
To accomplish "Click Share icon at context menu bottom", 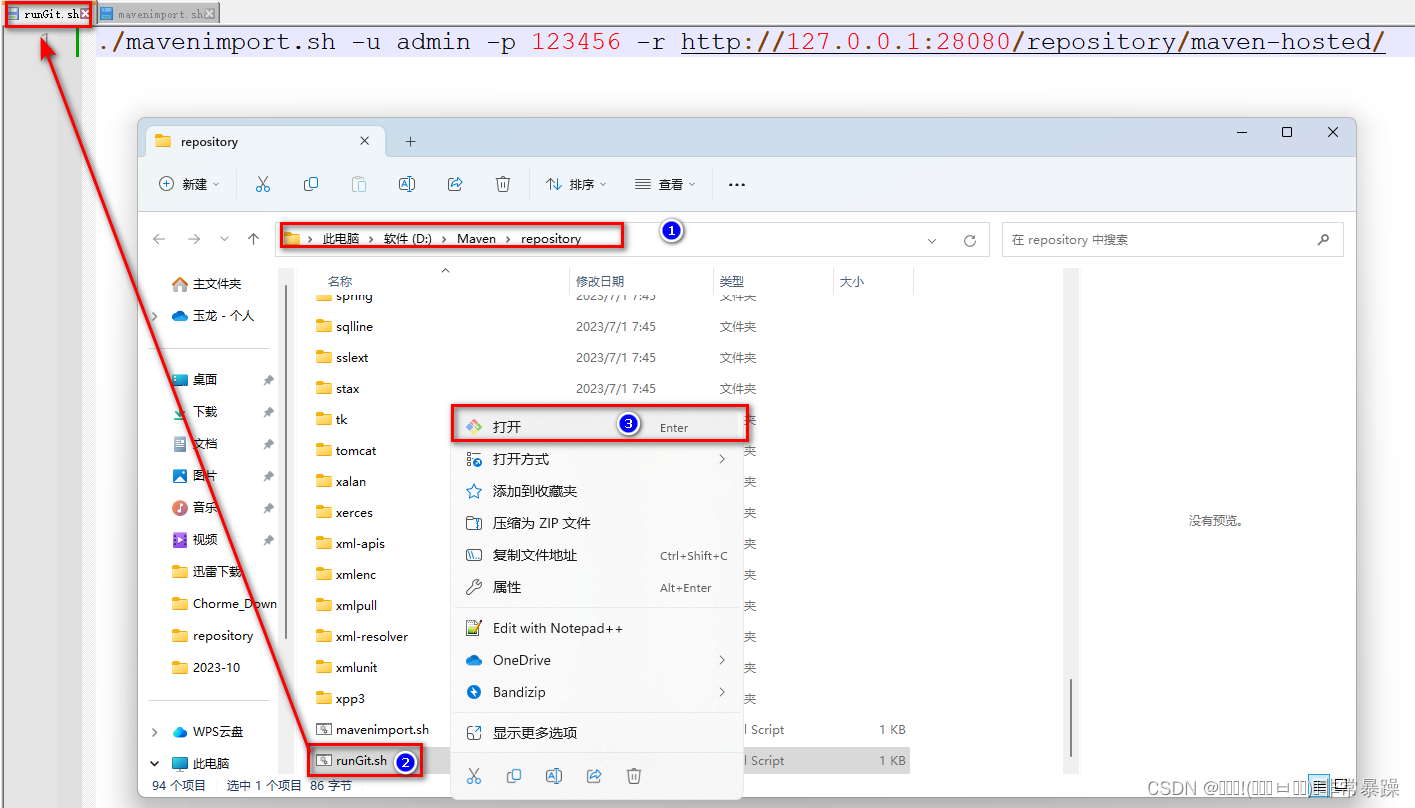I will pyautogui.click(x=594, y=776).
